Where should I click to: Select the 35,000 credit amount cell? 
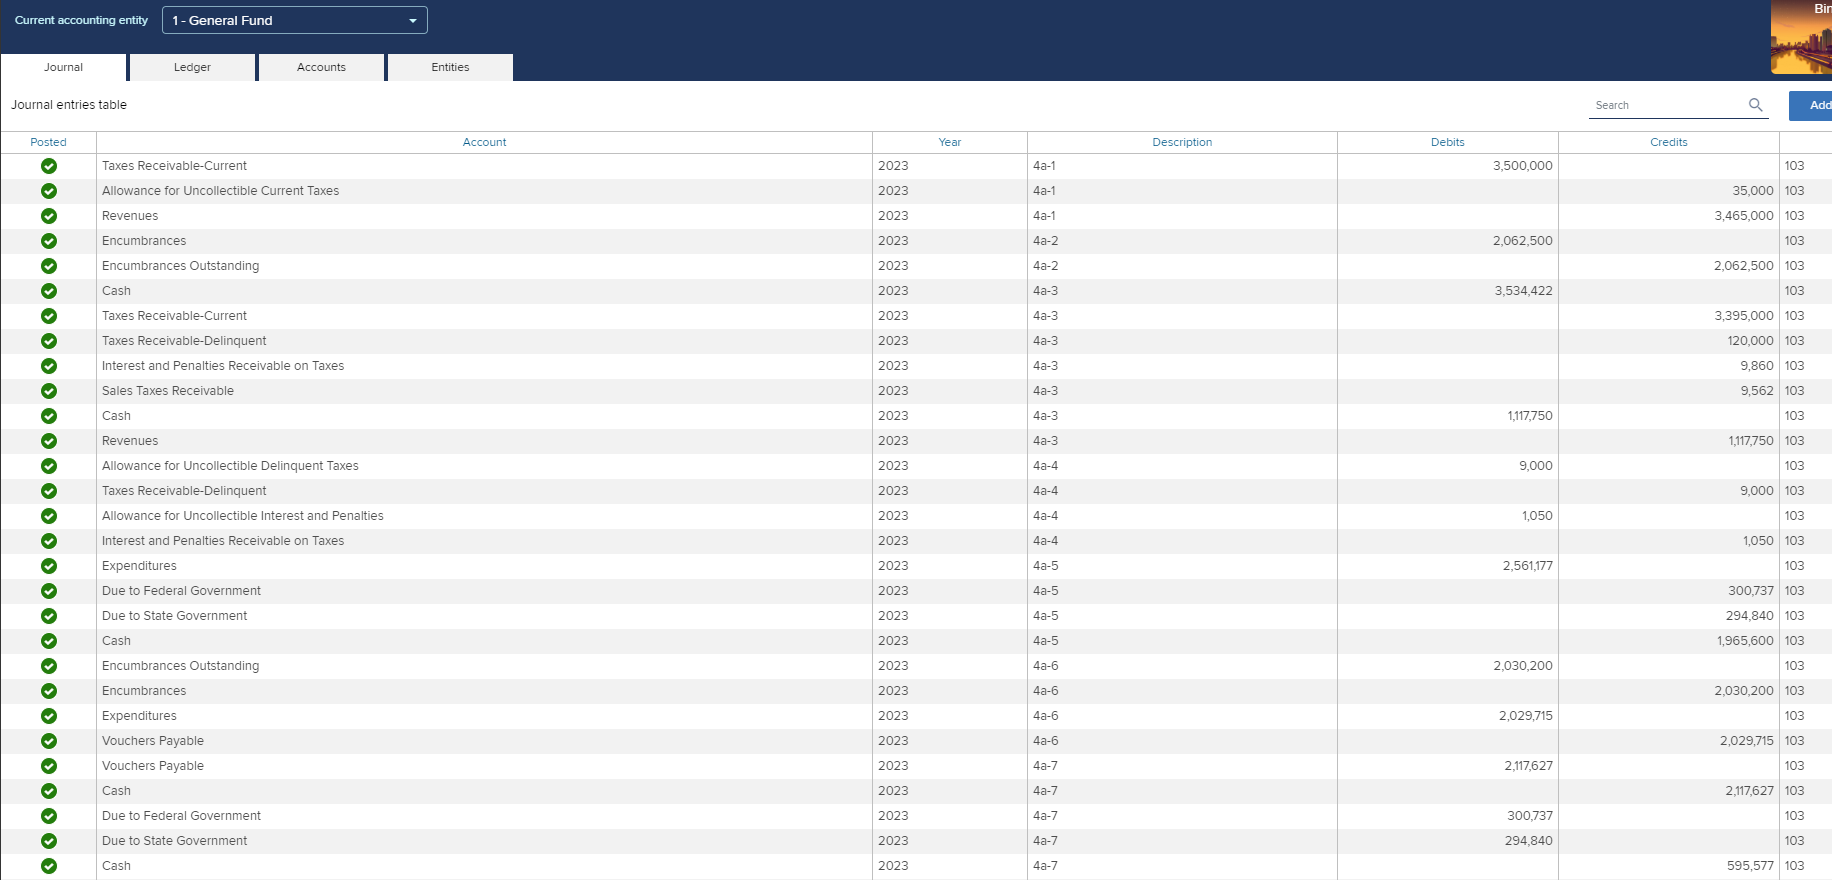1669,191
